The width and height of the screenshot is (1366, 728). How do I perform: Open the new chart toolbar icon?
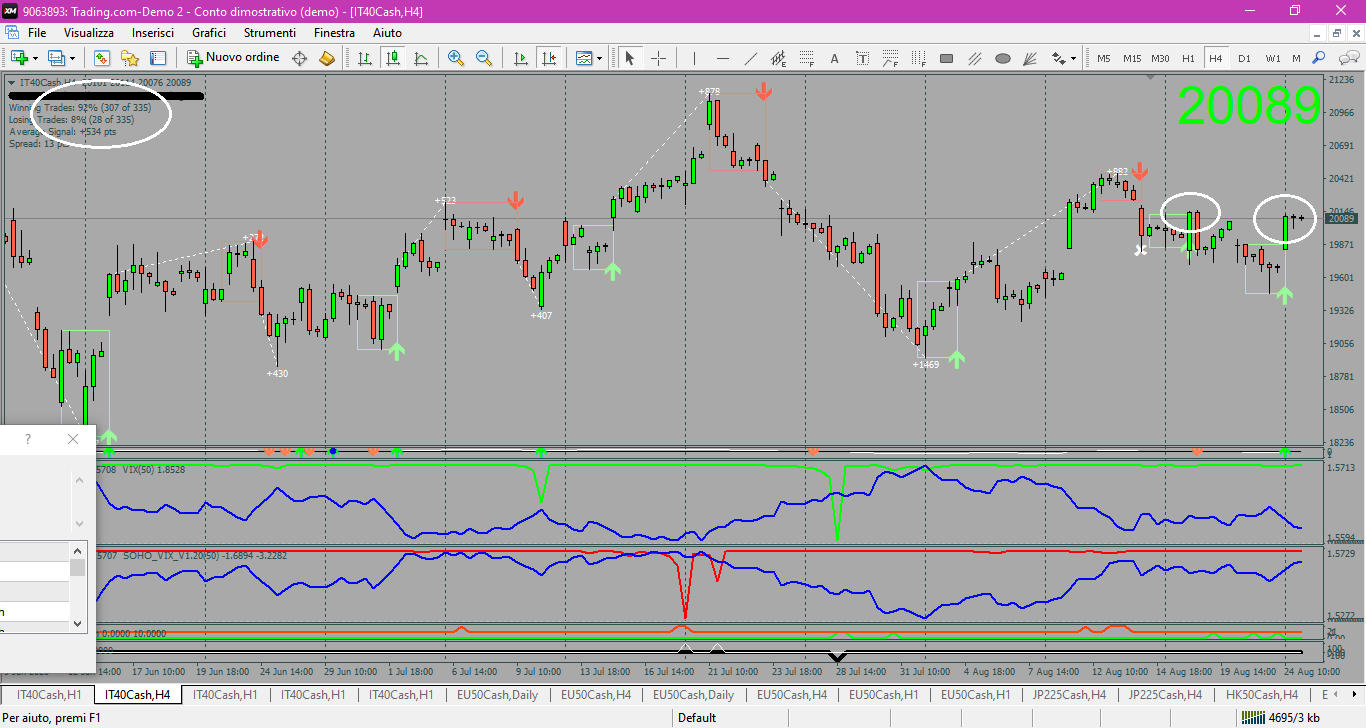click(18, 58)
